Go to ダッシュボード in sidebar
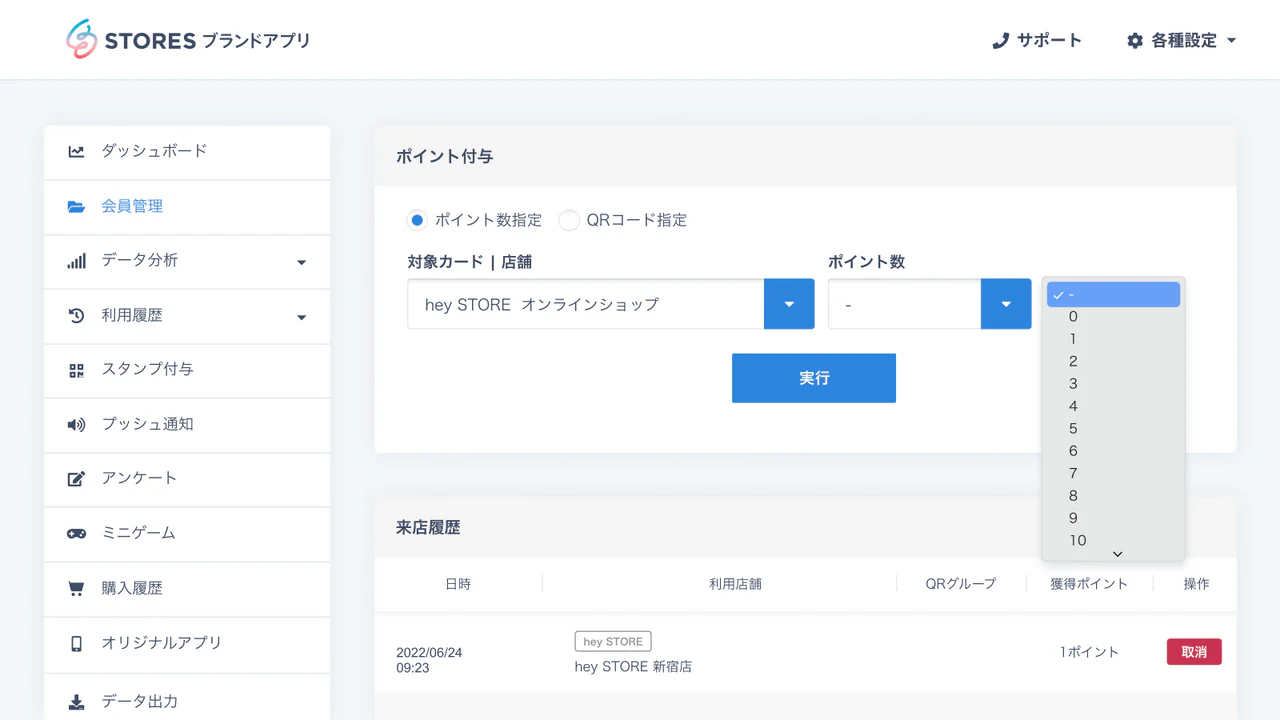1280x720 pixels. click(187, 152)
